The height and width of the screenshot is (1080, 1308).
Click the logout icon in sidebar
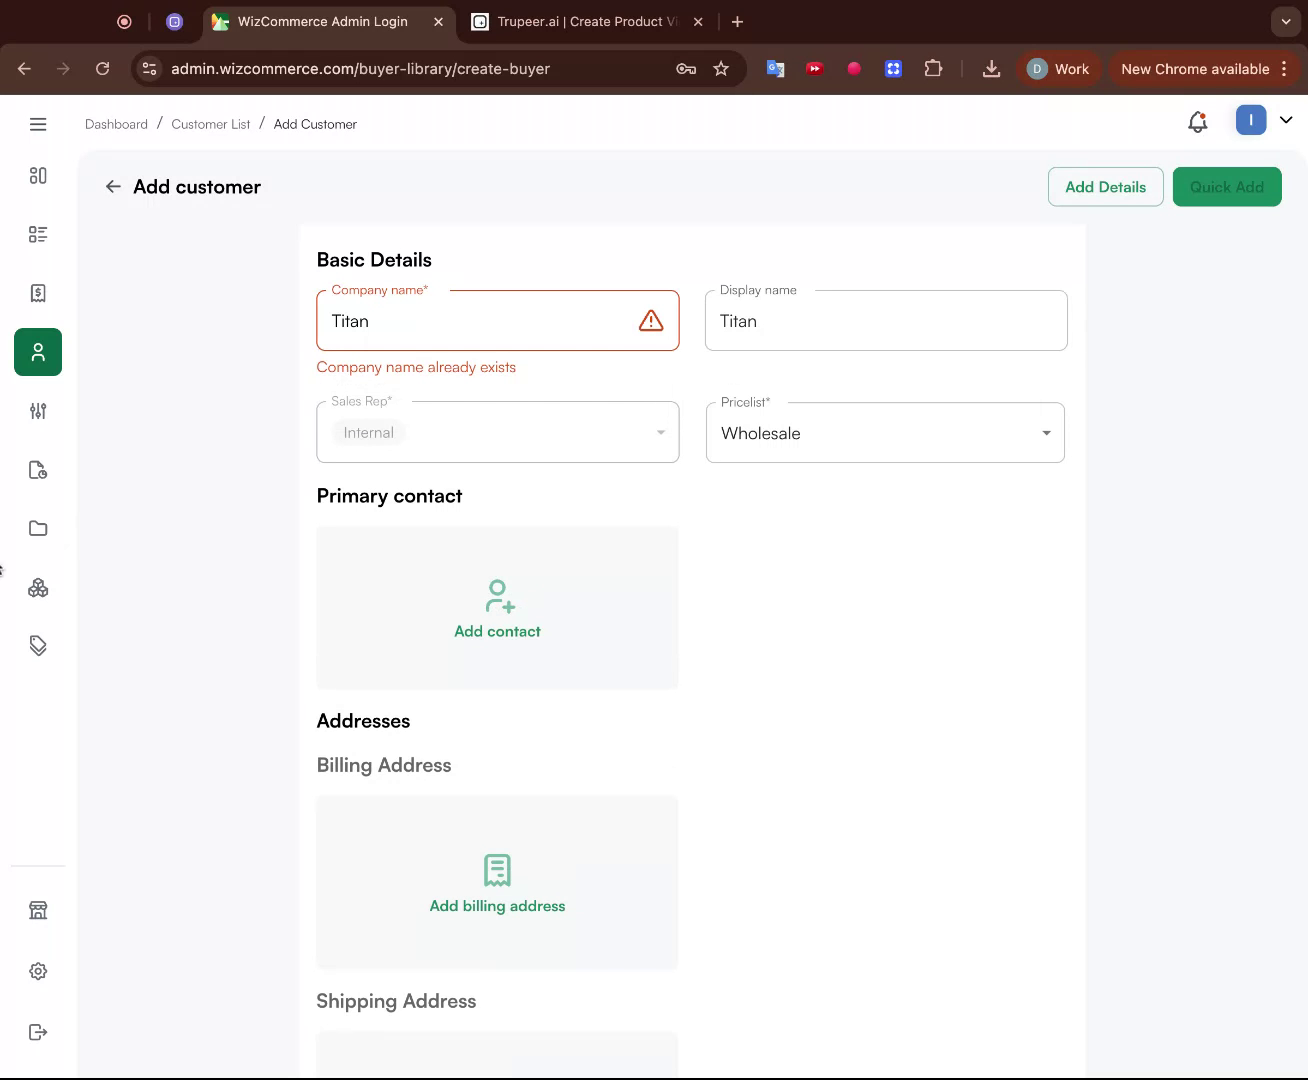point(38,1032)
